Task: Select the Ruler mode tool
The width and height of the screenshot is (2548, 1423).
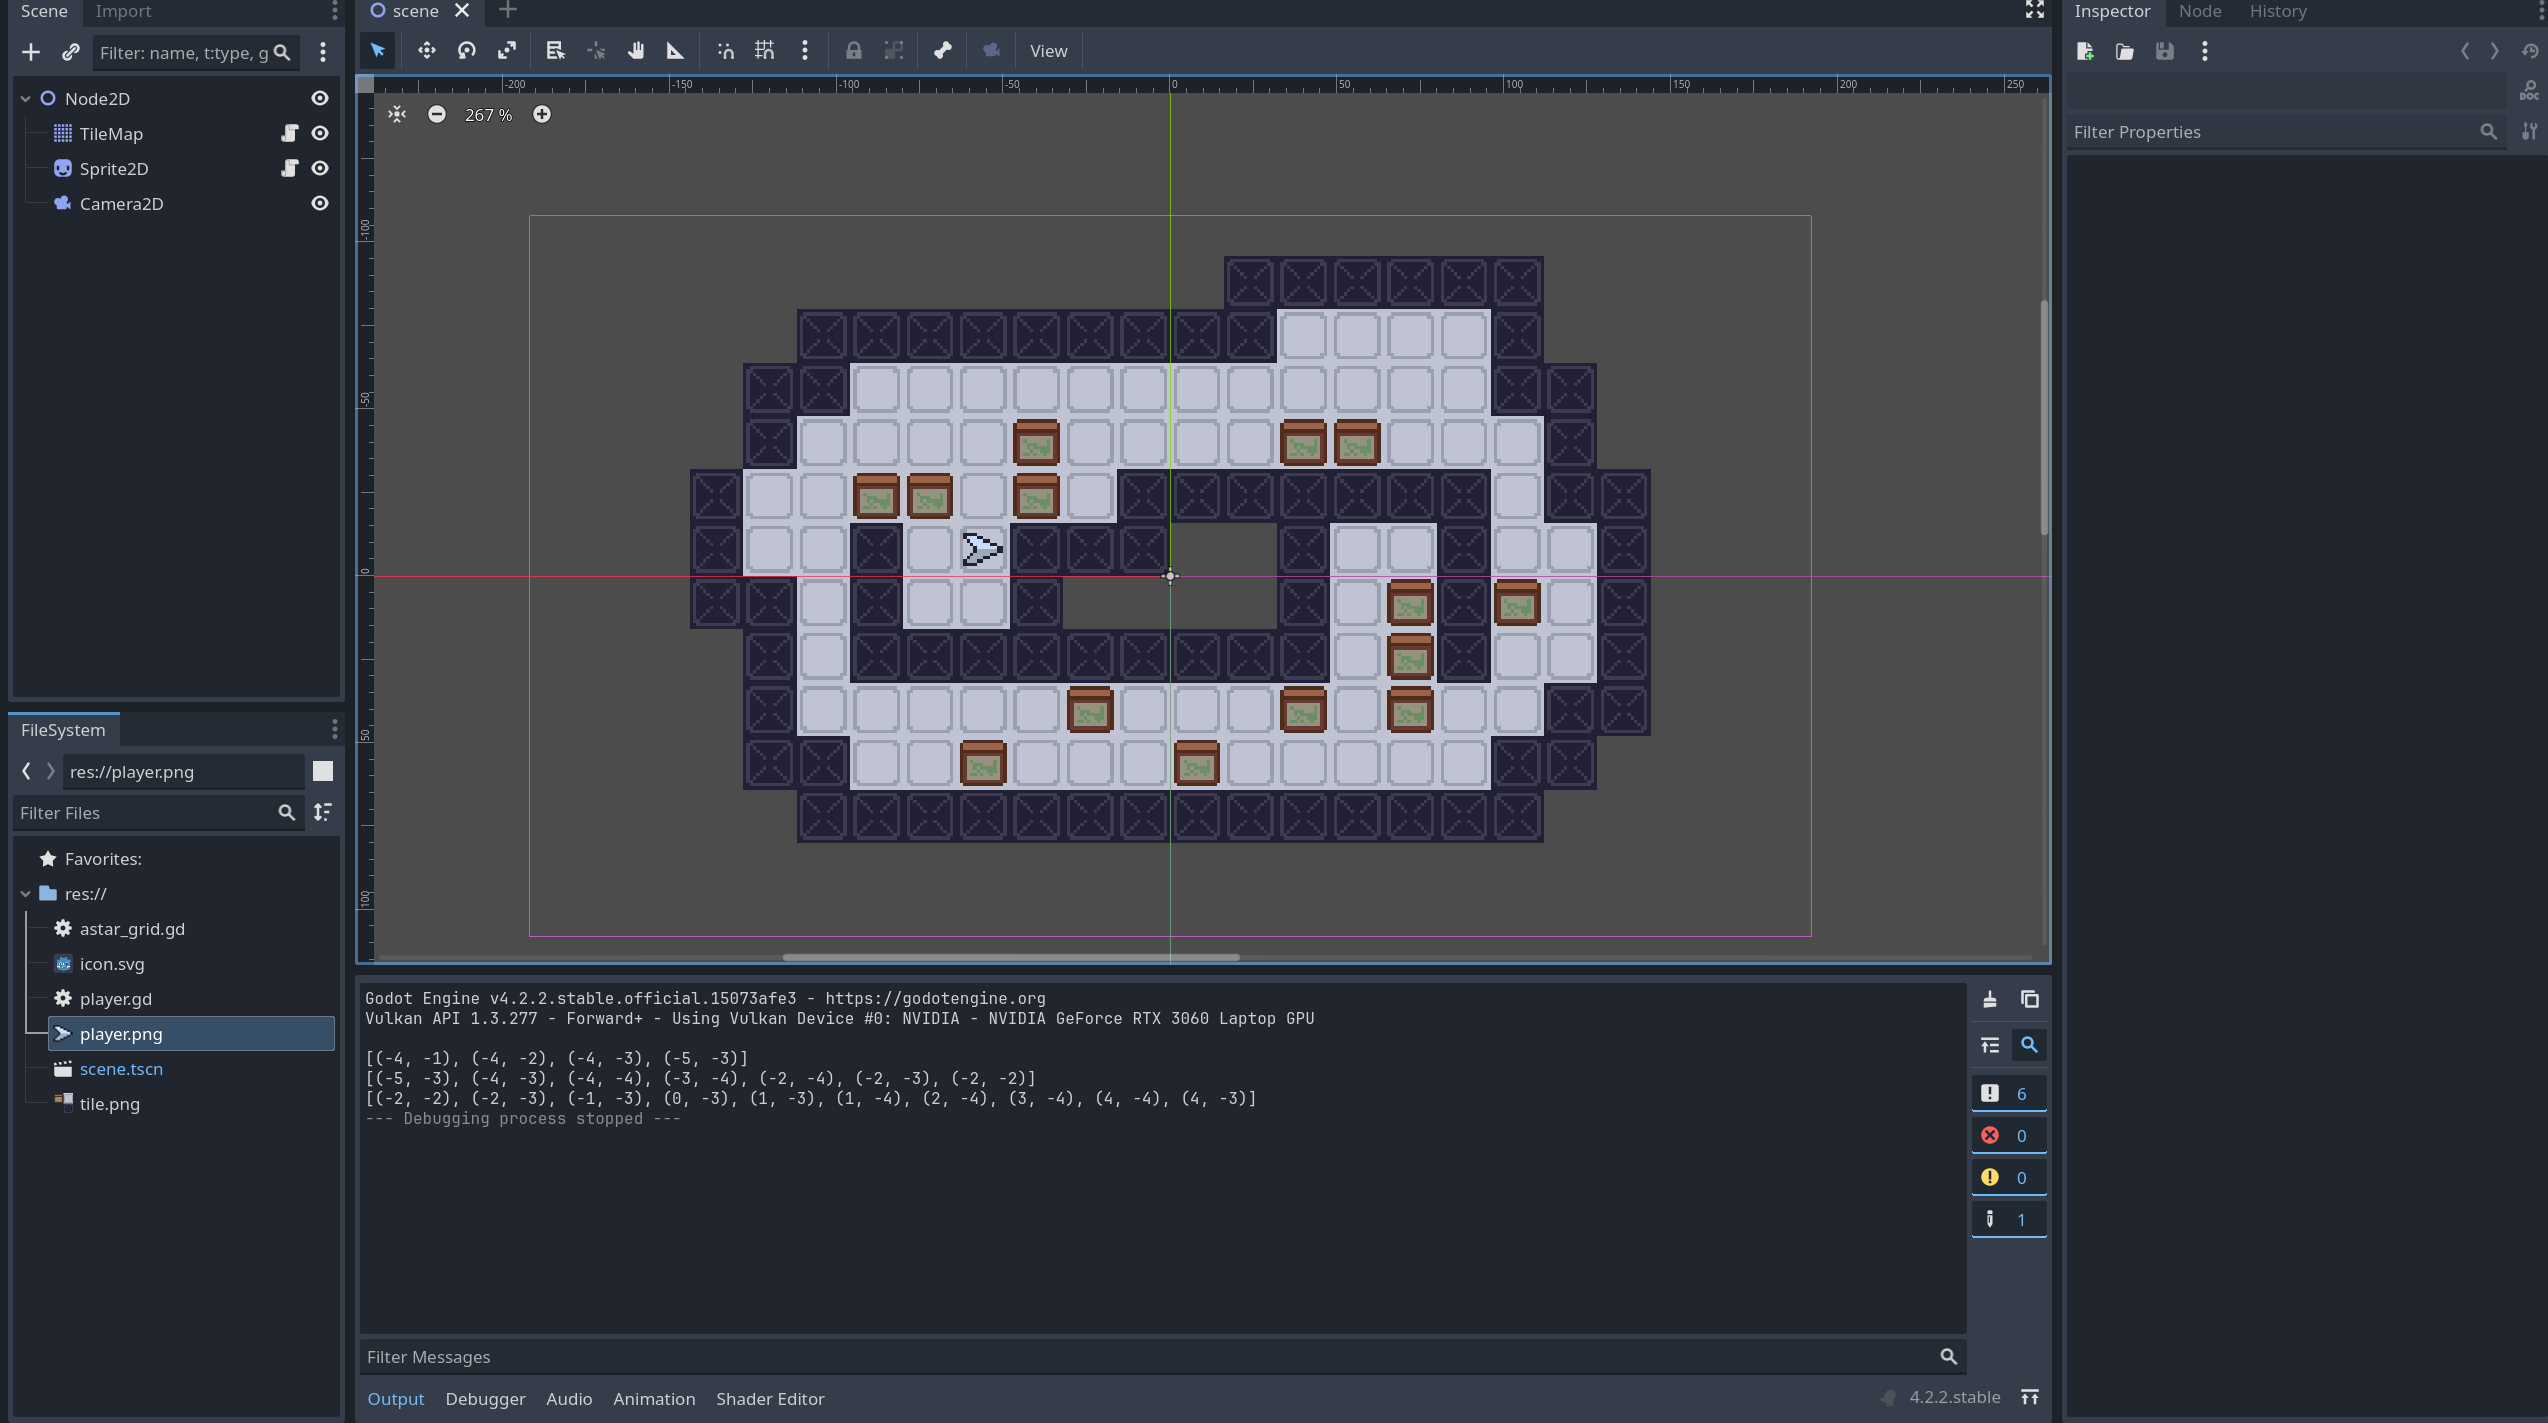Action: [675, 51]
